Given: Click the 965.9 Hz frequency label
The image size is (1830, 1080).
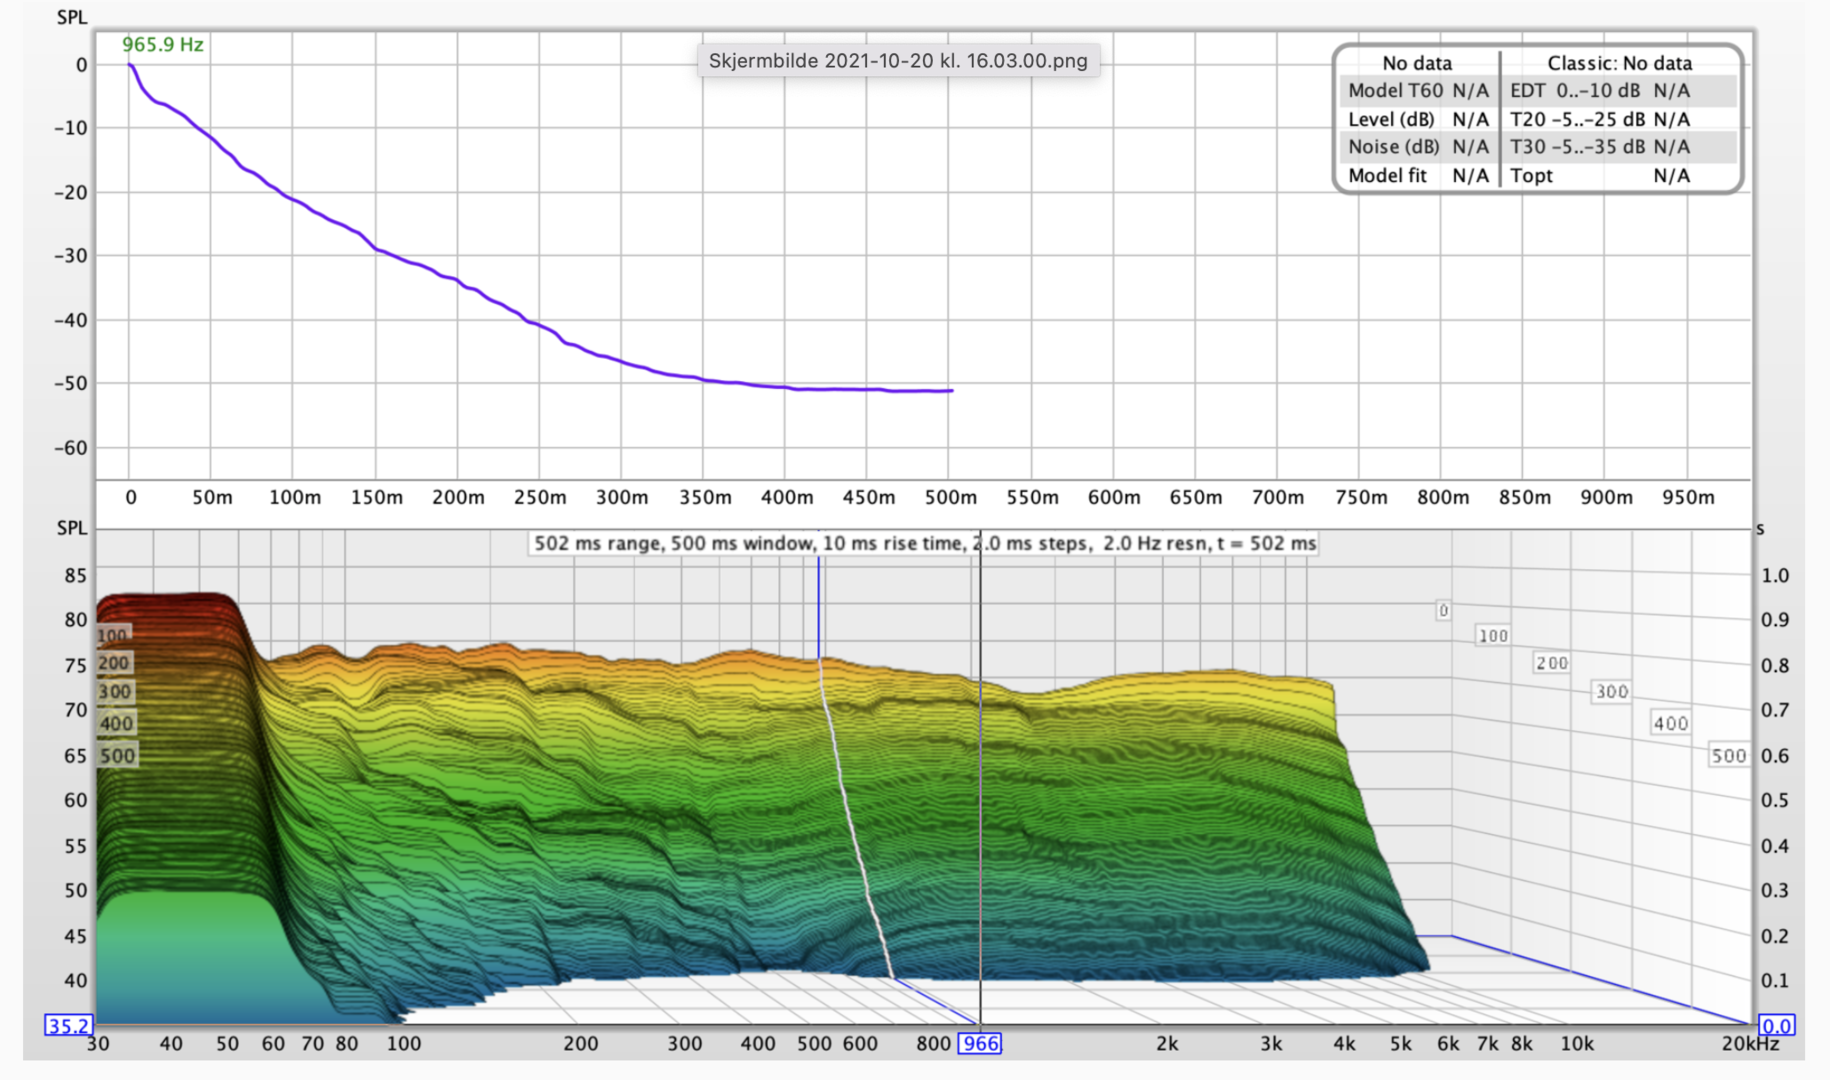Looking at the screenshot, I should click(163, 45).
